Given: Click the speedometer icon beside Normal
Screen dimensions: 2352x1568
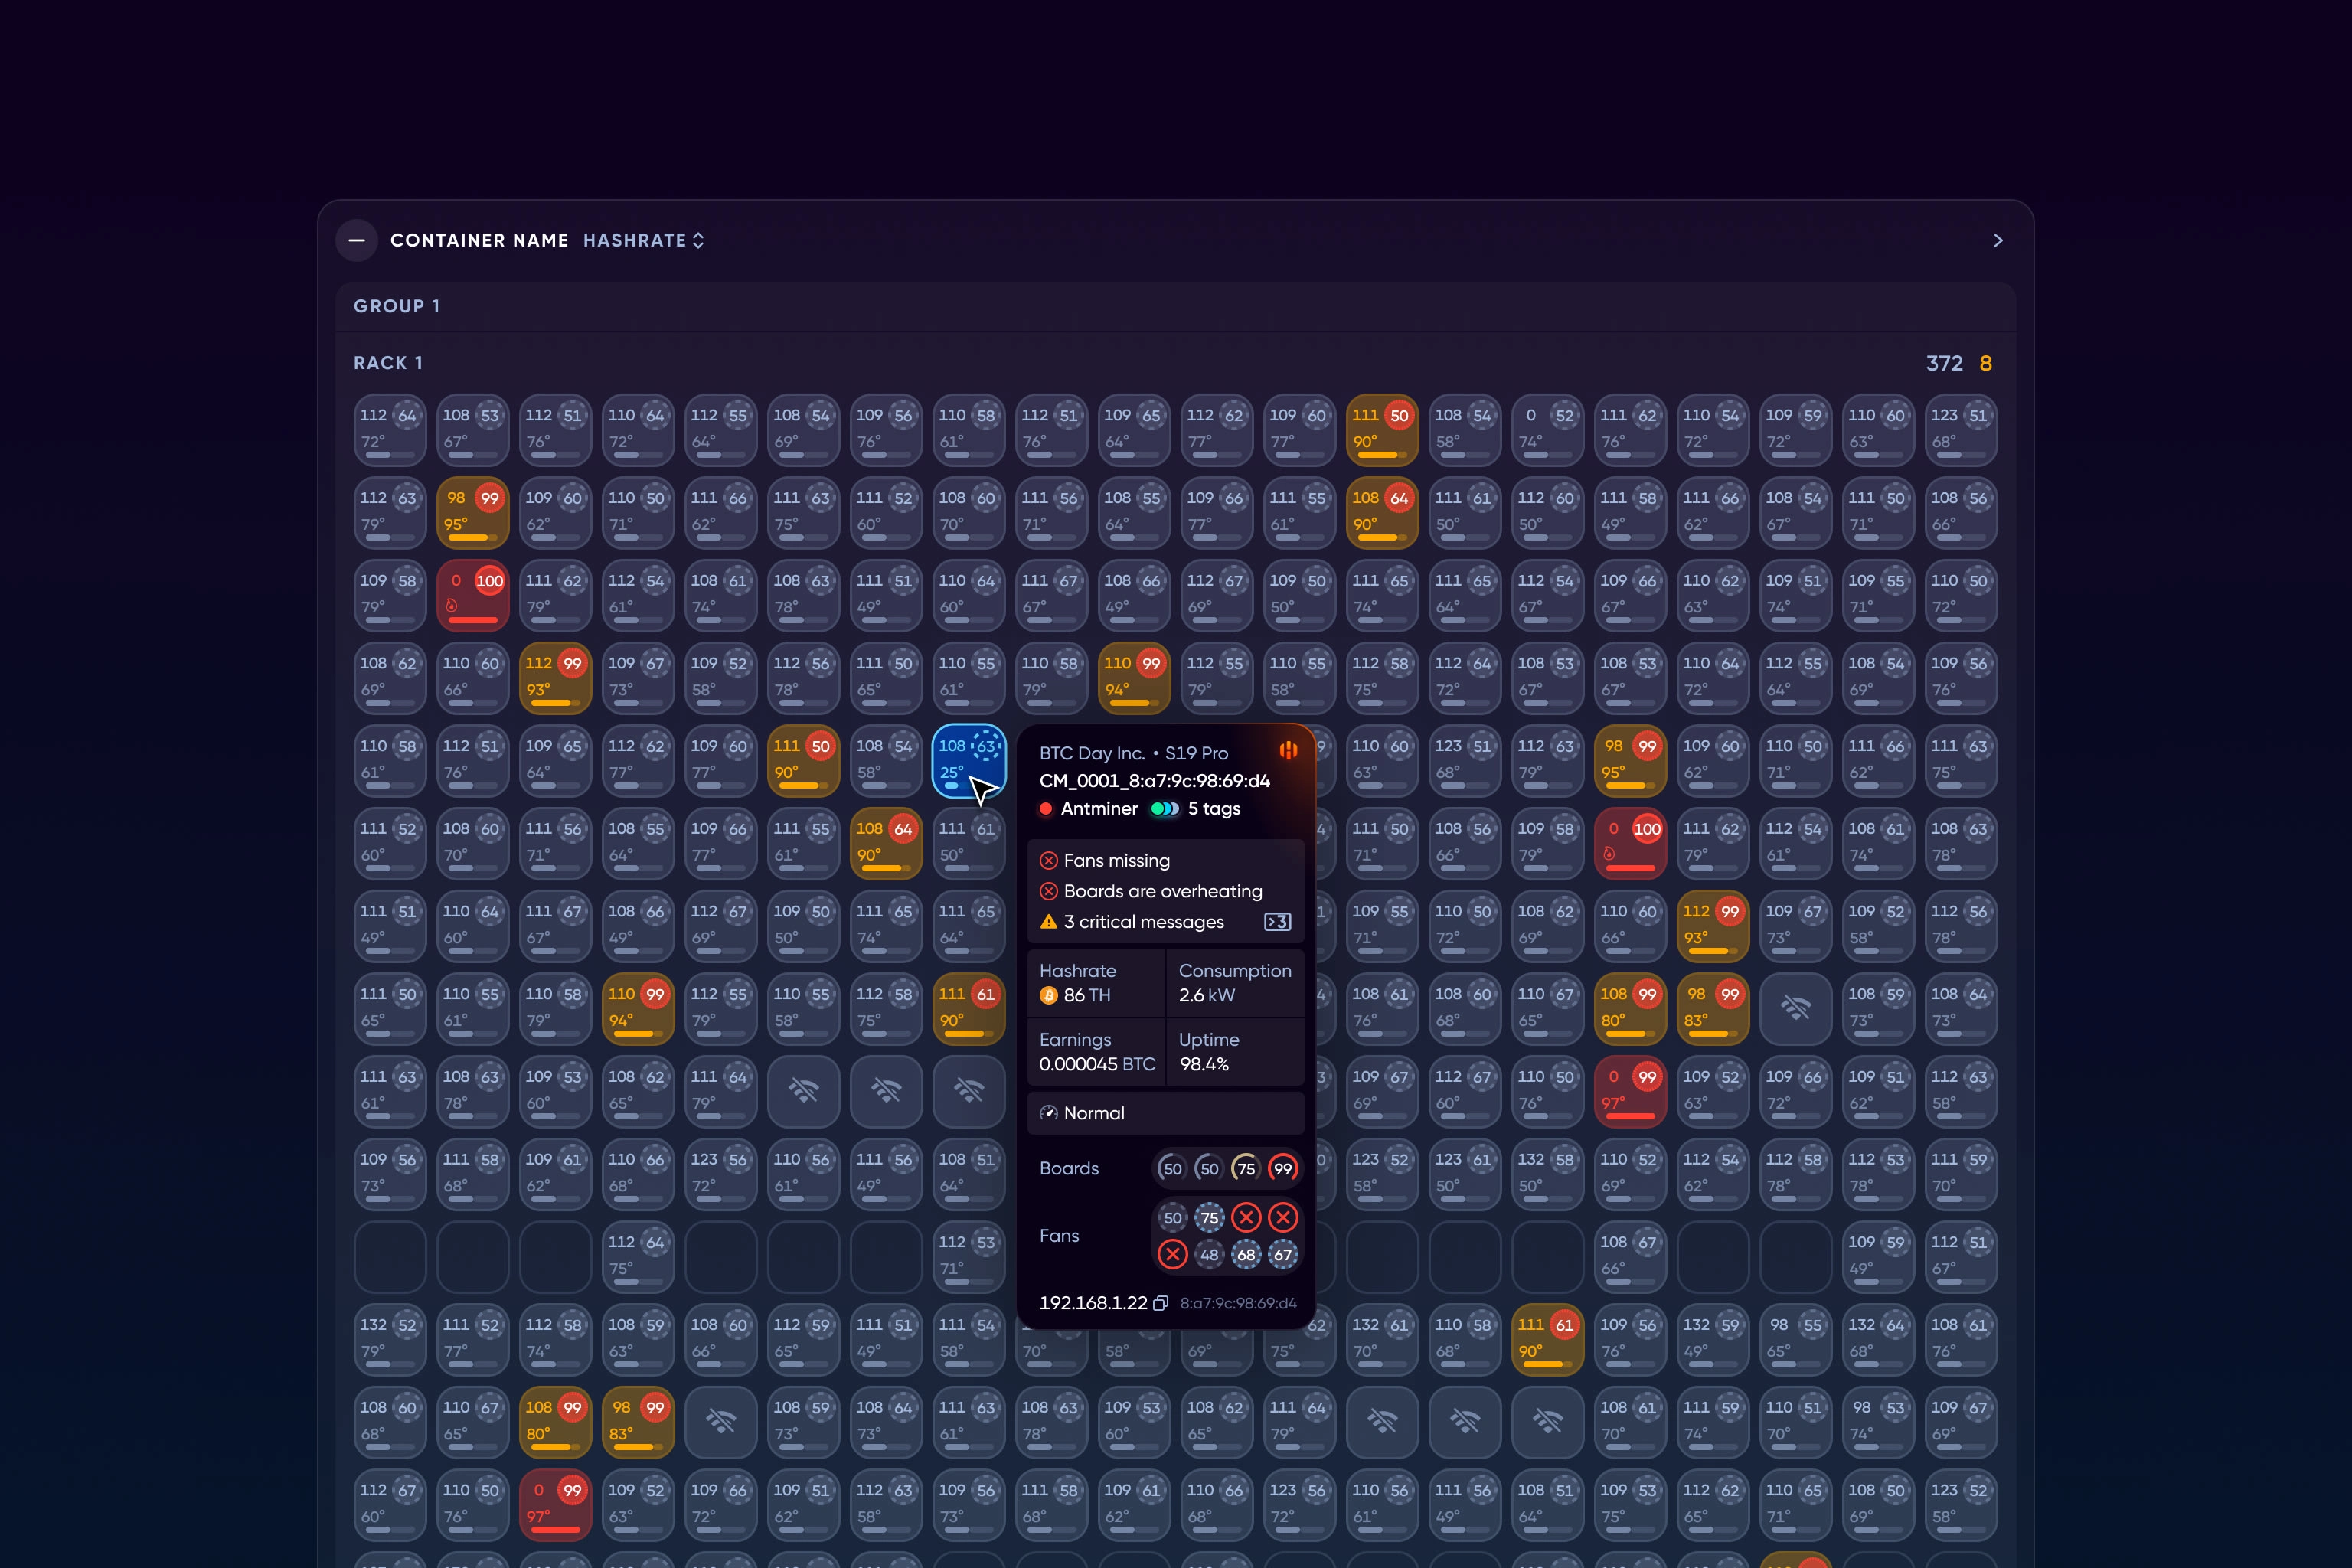Looking at the screenshot, I should pyautogui.click(x=1048, y=1113).
